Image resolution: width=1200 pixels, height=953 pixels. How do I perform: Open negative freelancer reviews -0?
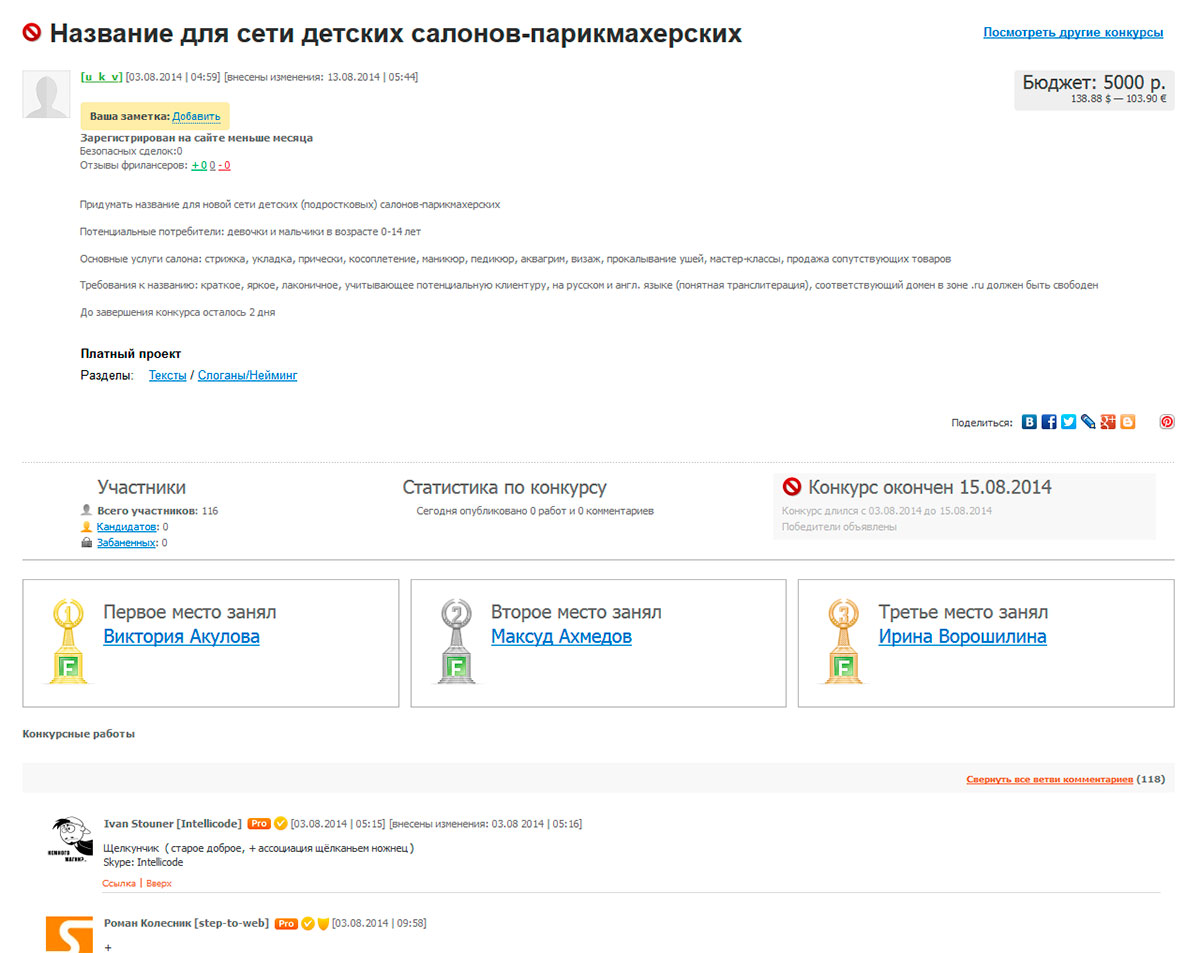(x=224, y=165)
